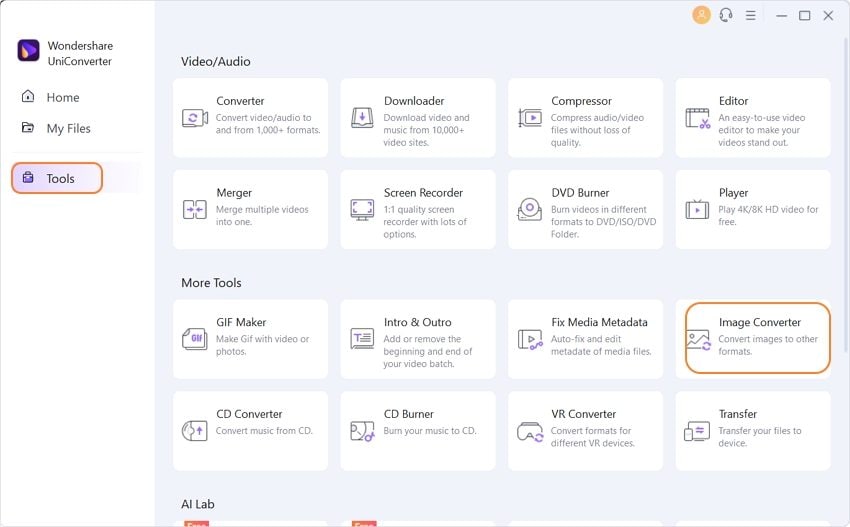Start the Screen Recorder title
The height and width of the screenshot is (527, 850).
pyautogui.click(x=423, y=192)
